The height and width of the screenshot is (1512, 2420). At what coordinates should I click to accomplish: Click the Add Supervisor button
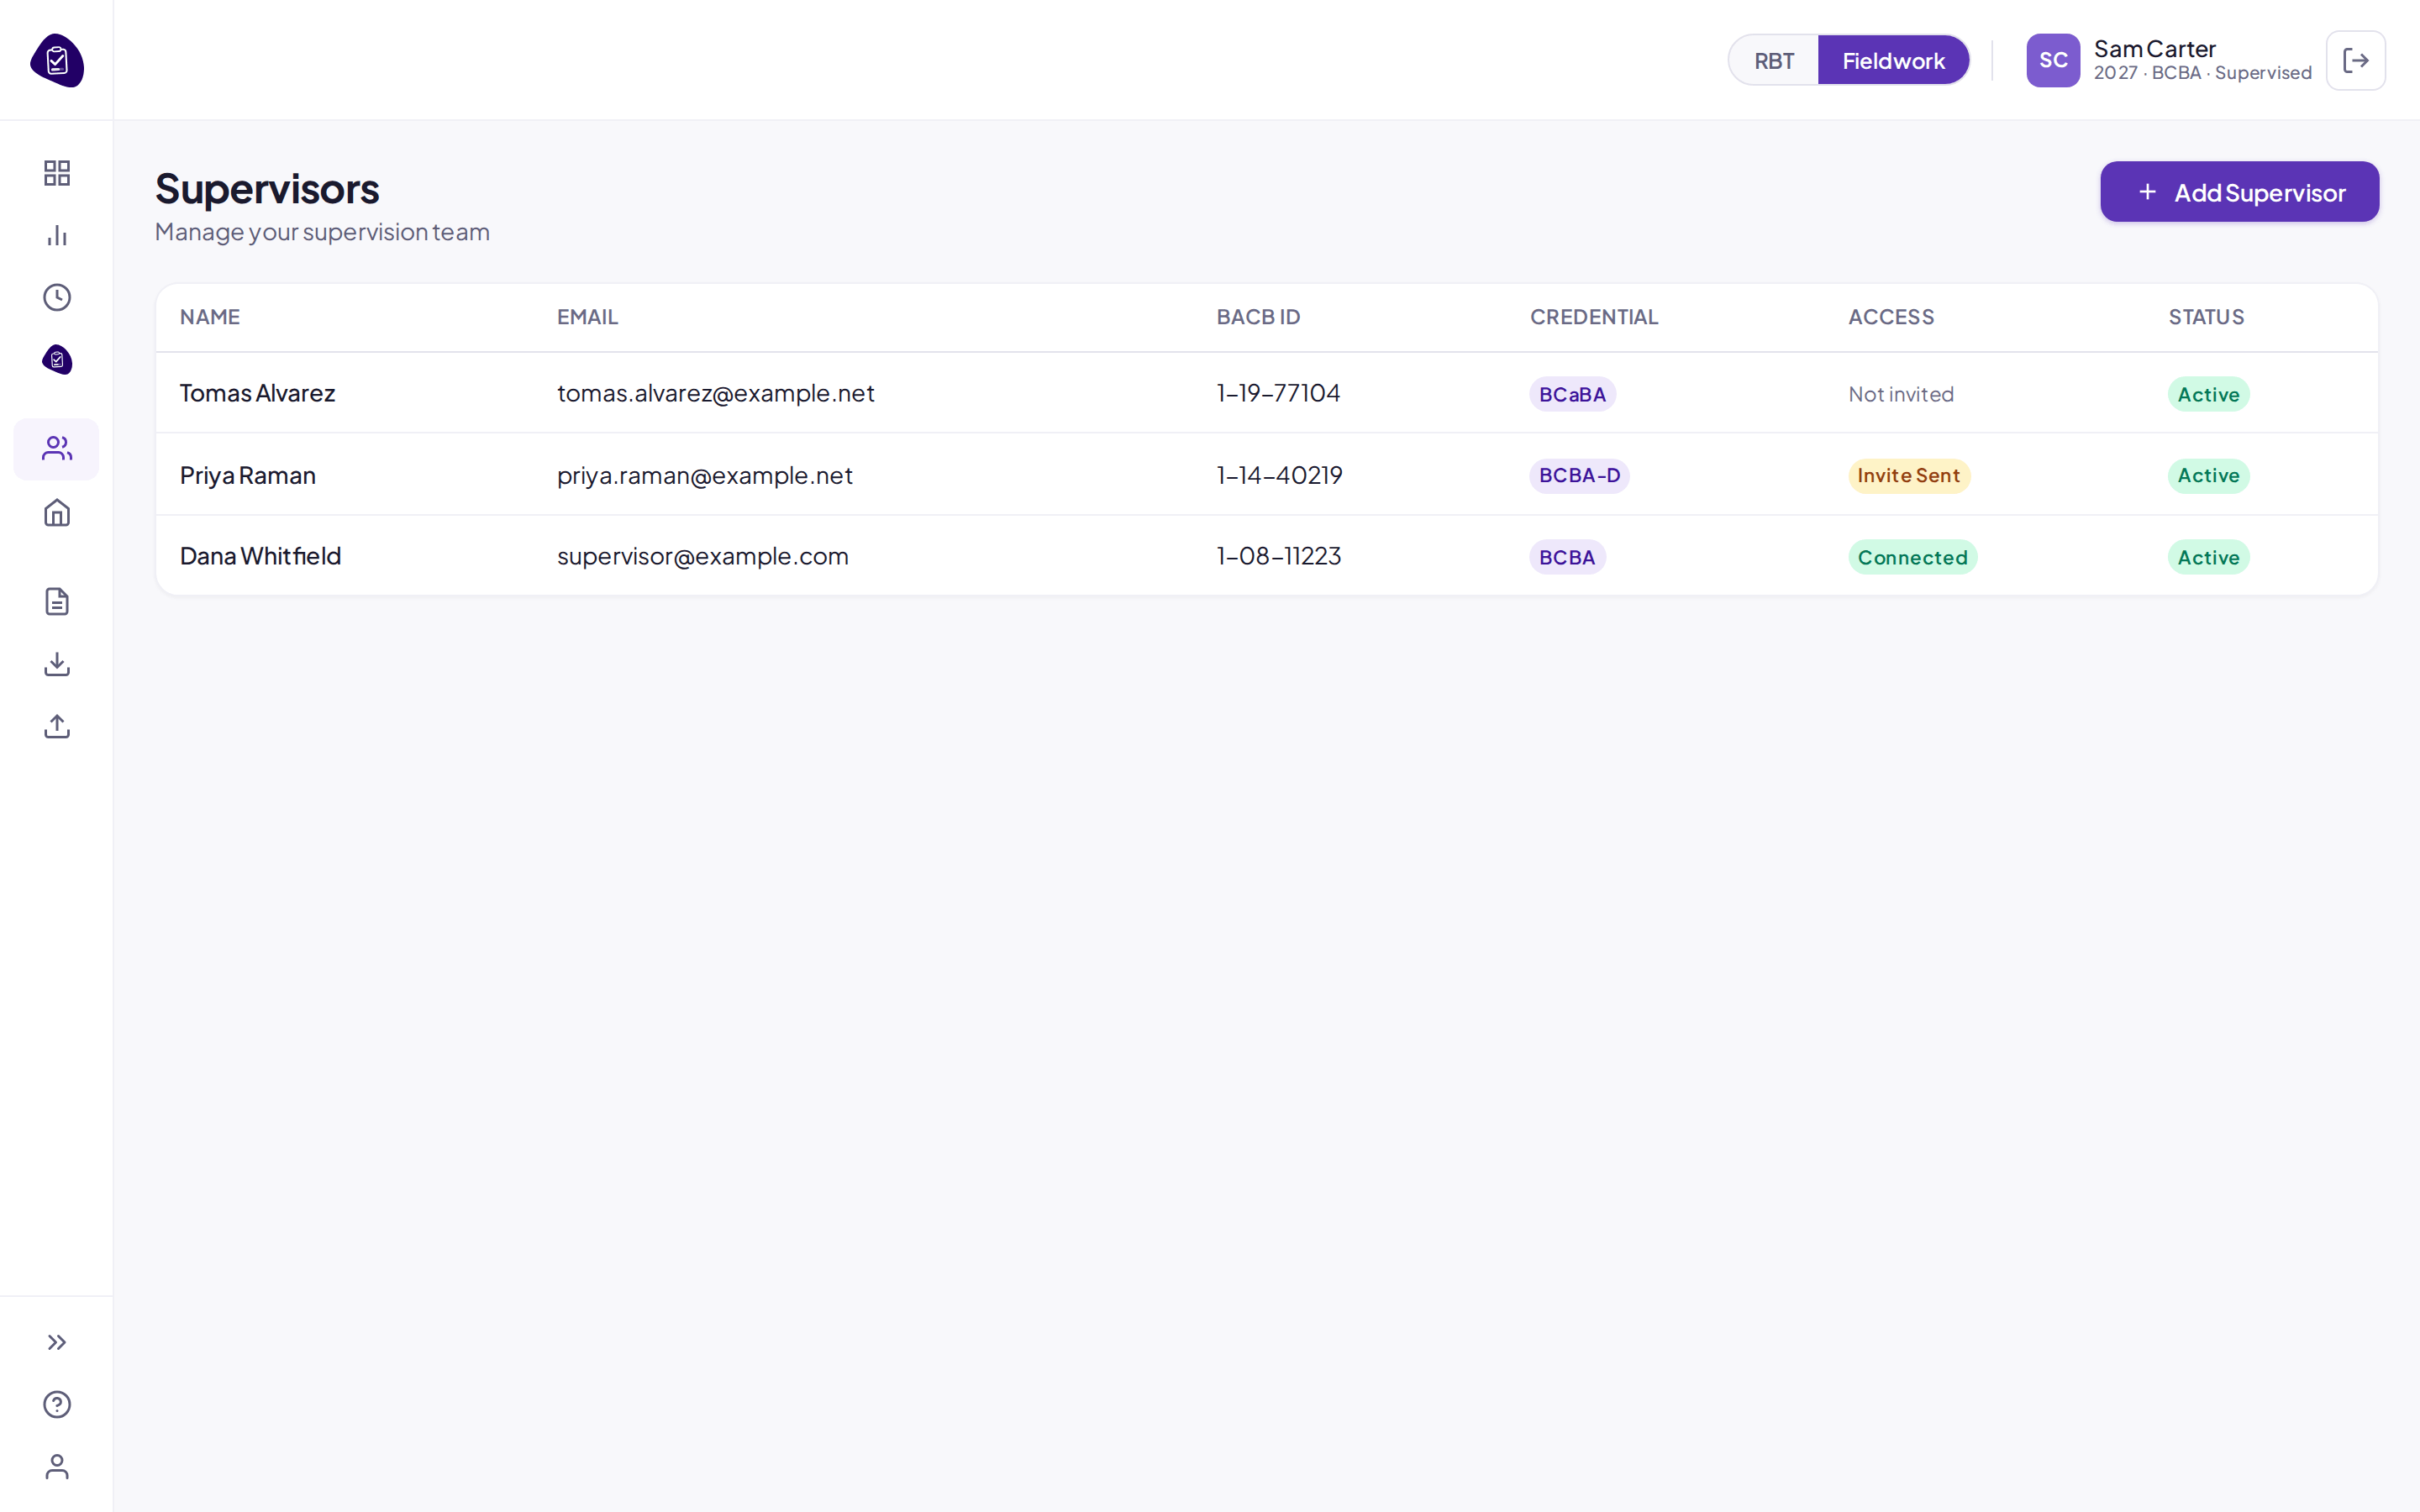pos(2239,192)
